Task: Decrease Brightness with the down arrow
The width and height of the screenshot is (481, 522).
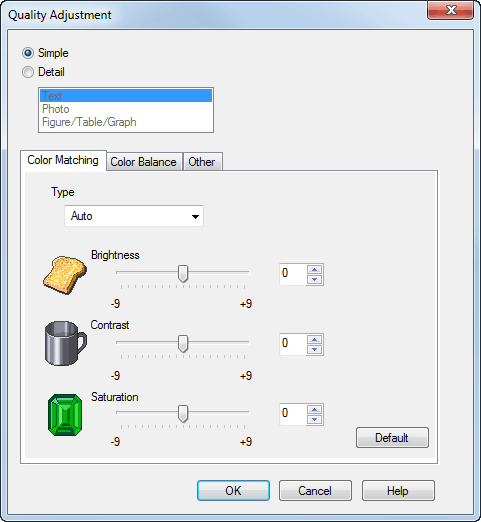Action: pyautogui.click(x=314, y=279)
